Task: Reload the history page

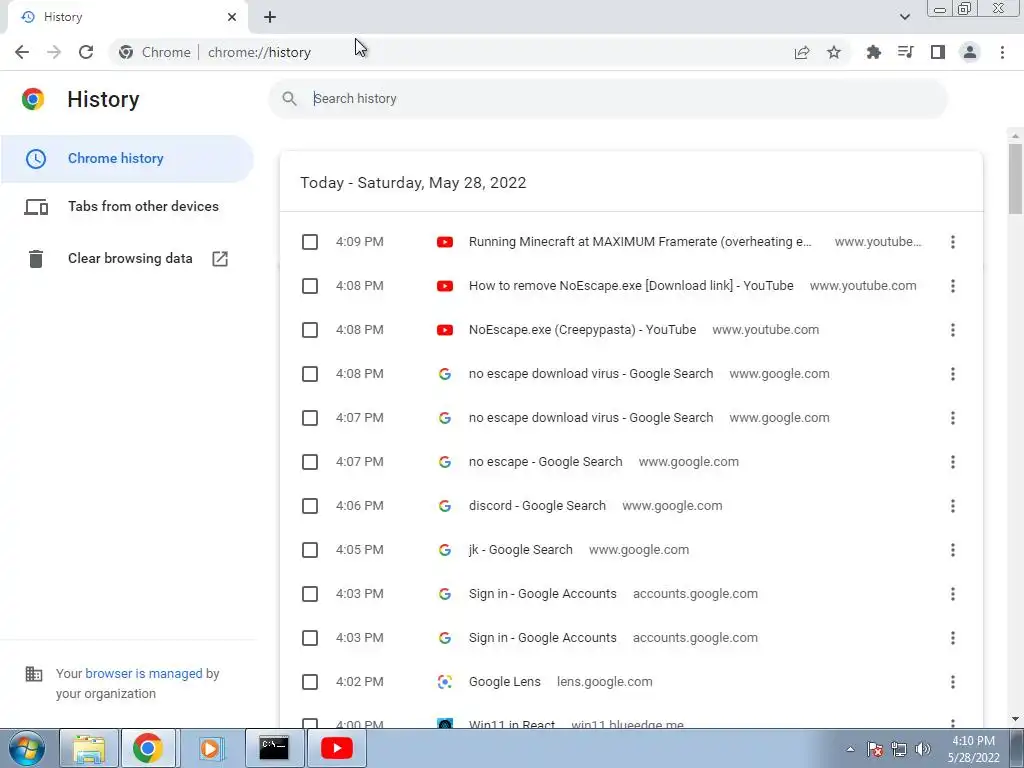Action: pos(86,52)
